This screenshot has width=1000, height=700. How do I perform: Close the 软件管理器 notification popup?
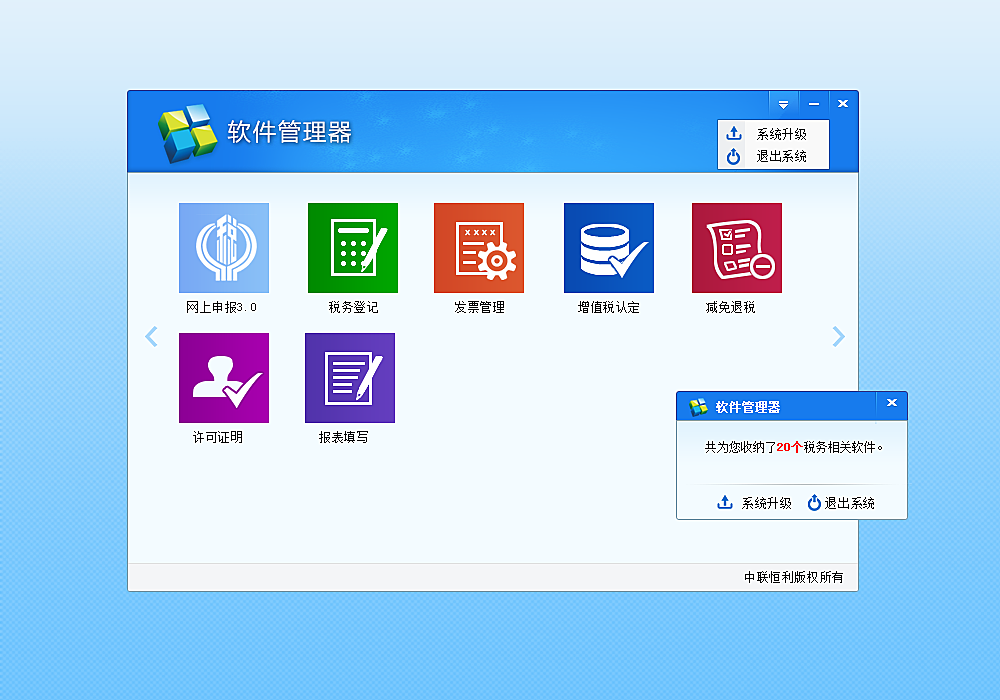(892, 403)
